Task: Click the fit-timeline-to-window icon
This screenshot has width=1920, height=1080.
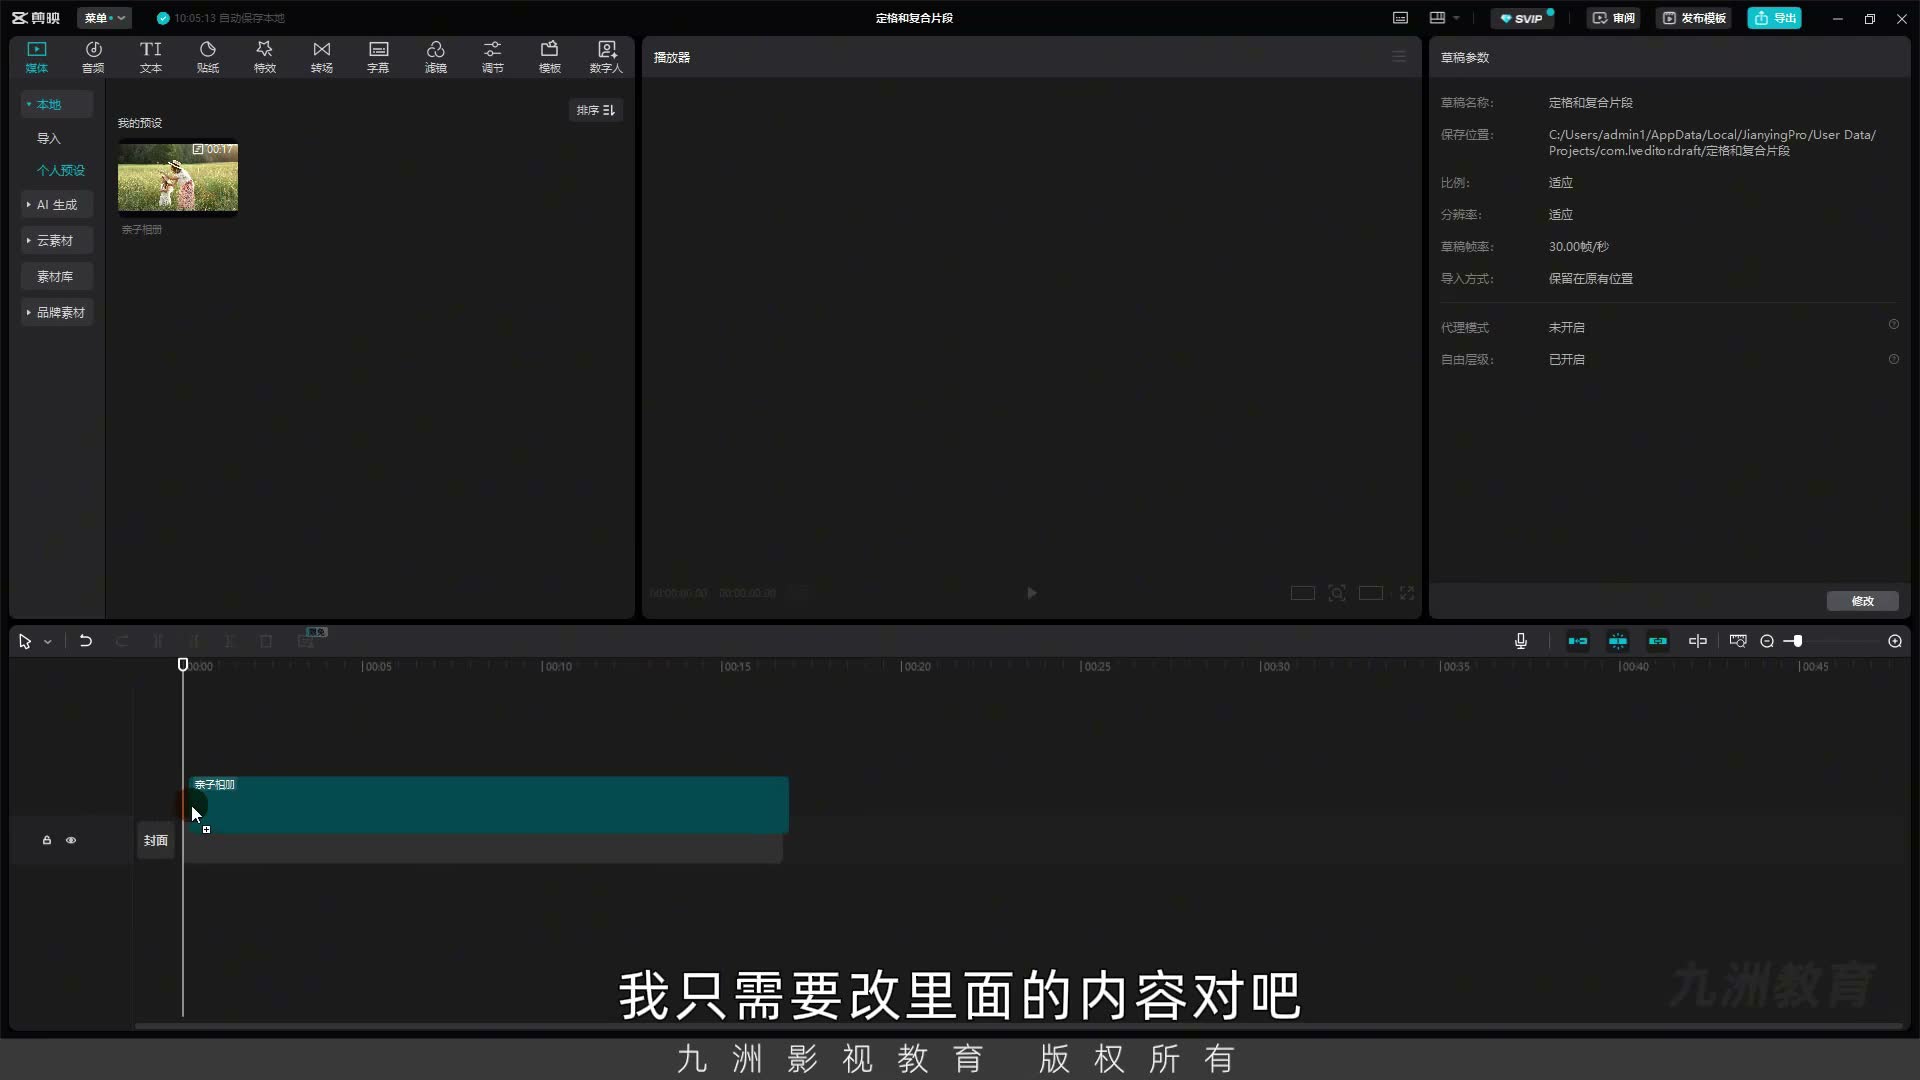Action: (1738, 641)
